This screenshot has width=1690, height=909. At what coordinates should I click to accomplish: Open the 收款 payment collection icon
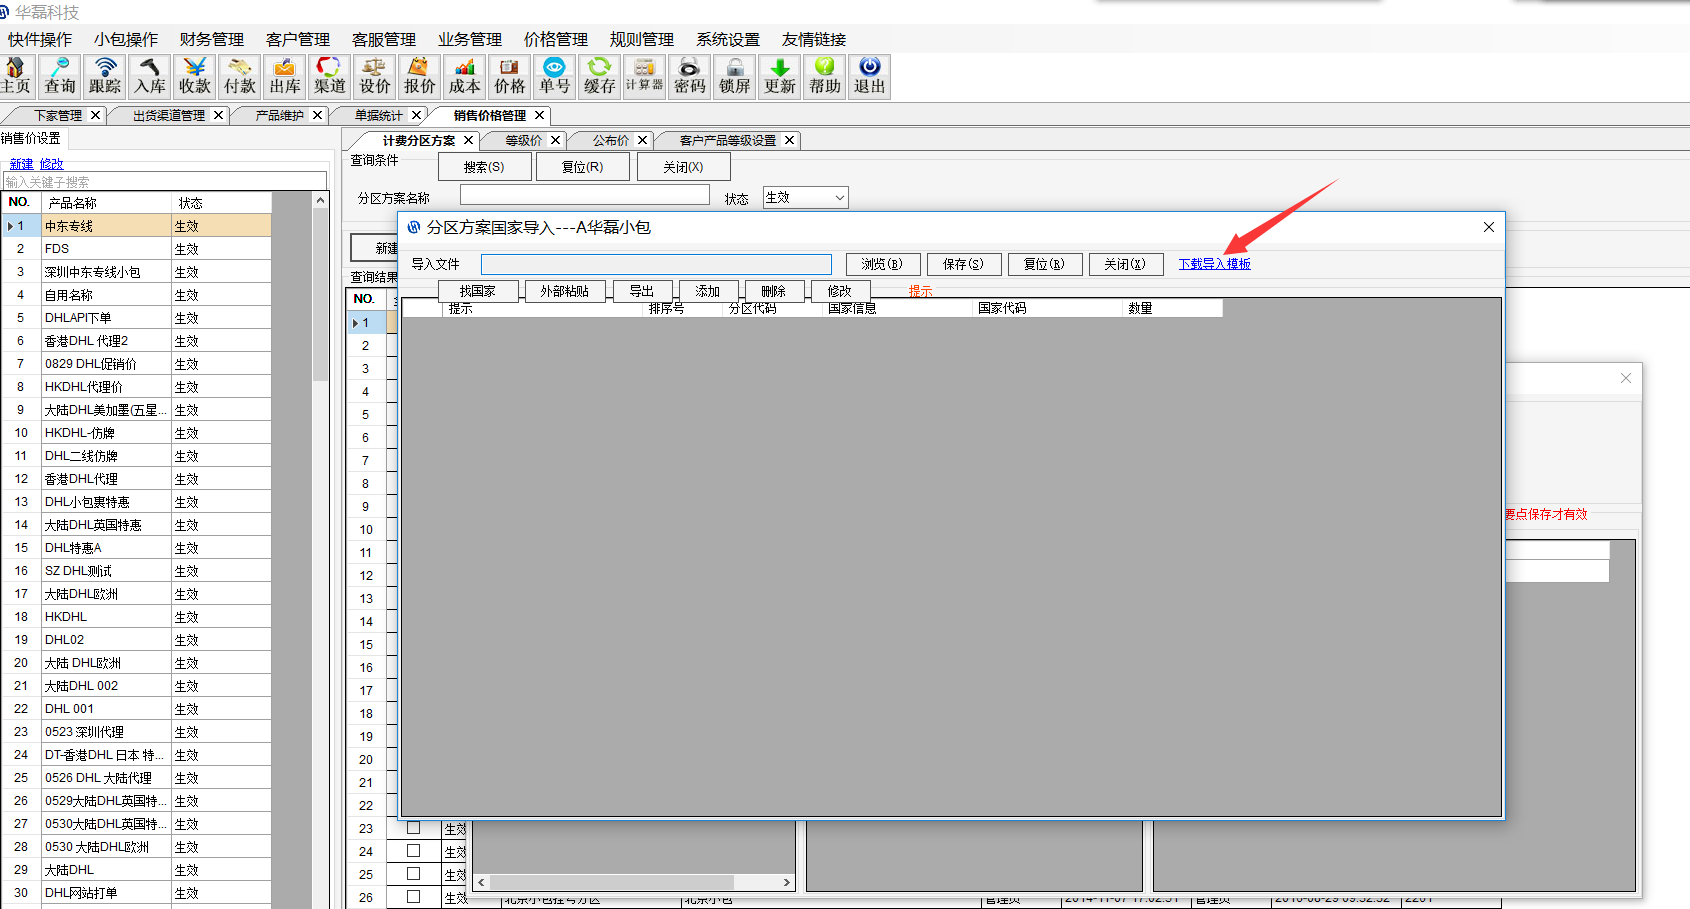coord(195,77)
